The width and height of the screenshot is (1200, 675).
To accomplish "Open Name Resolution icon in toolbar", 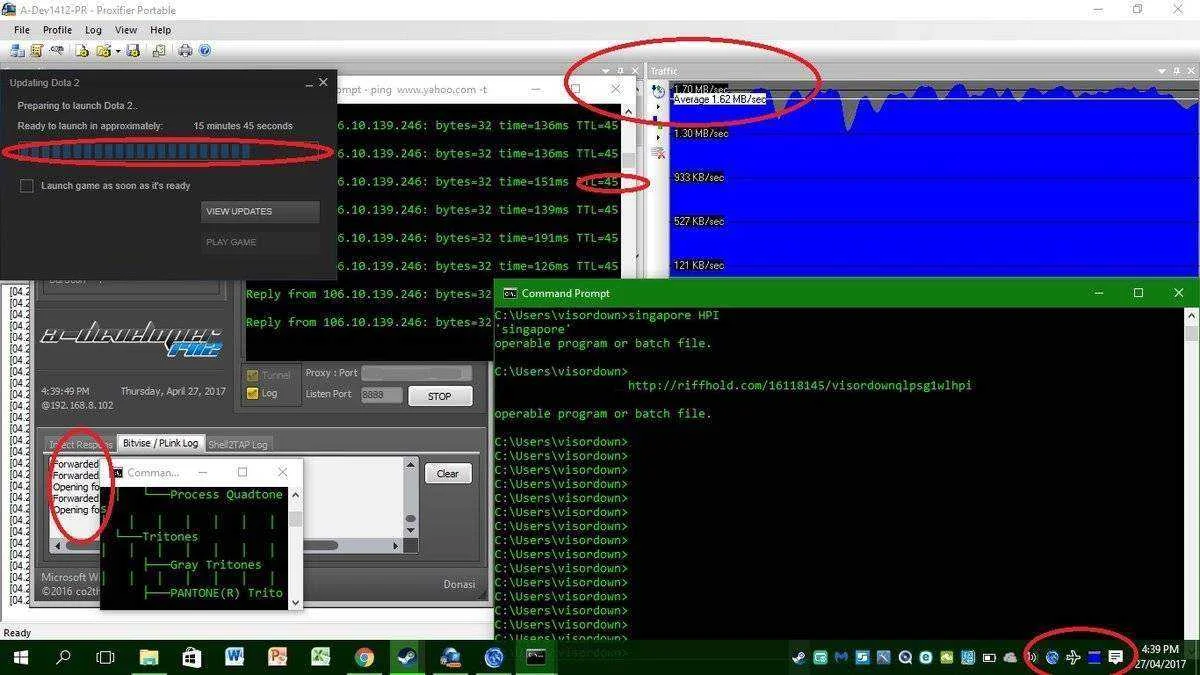I will pos(57,50).
